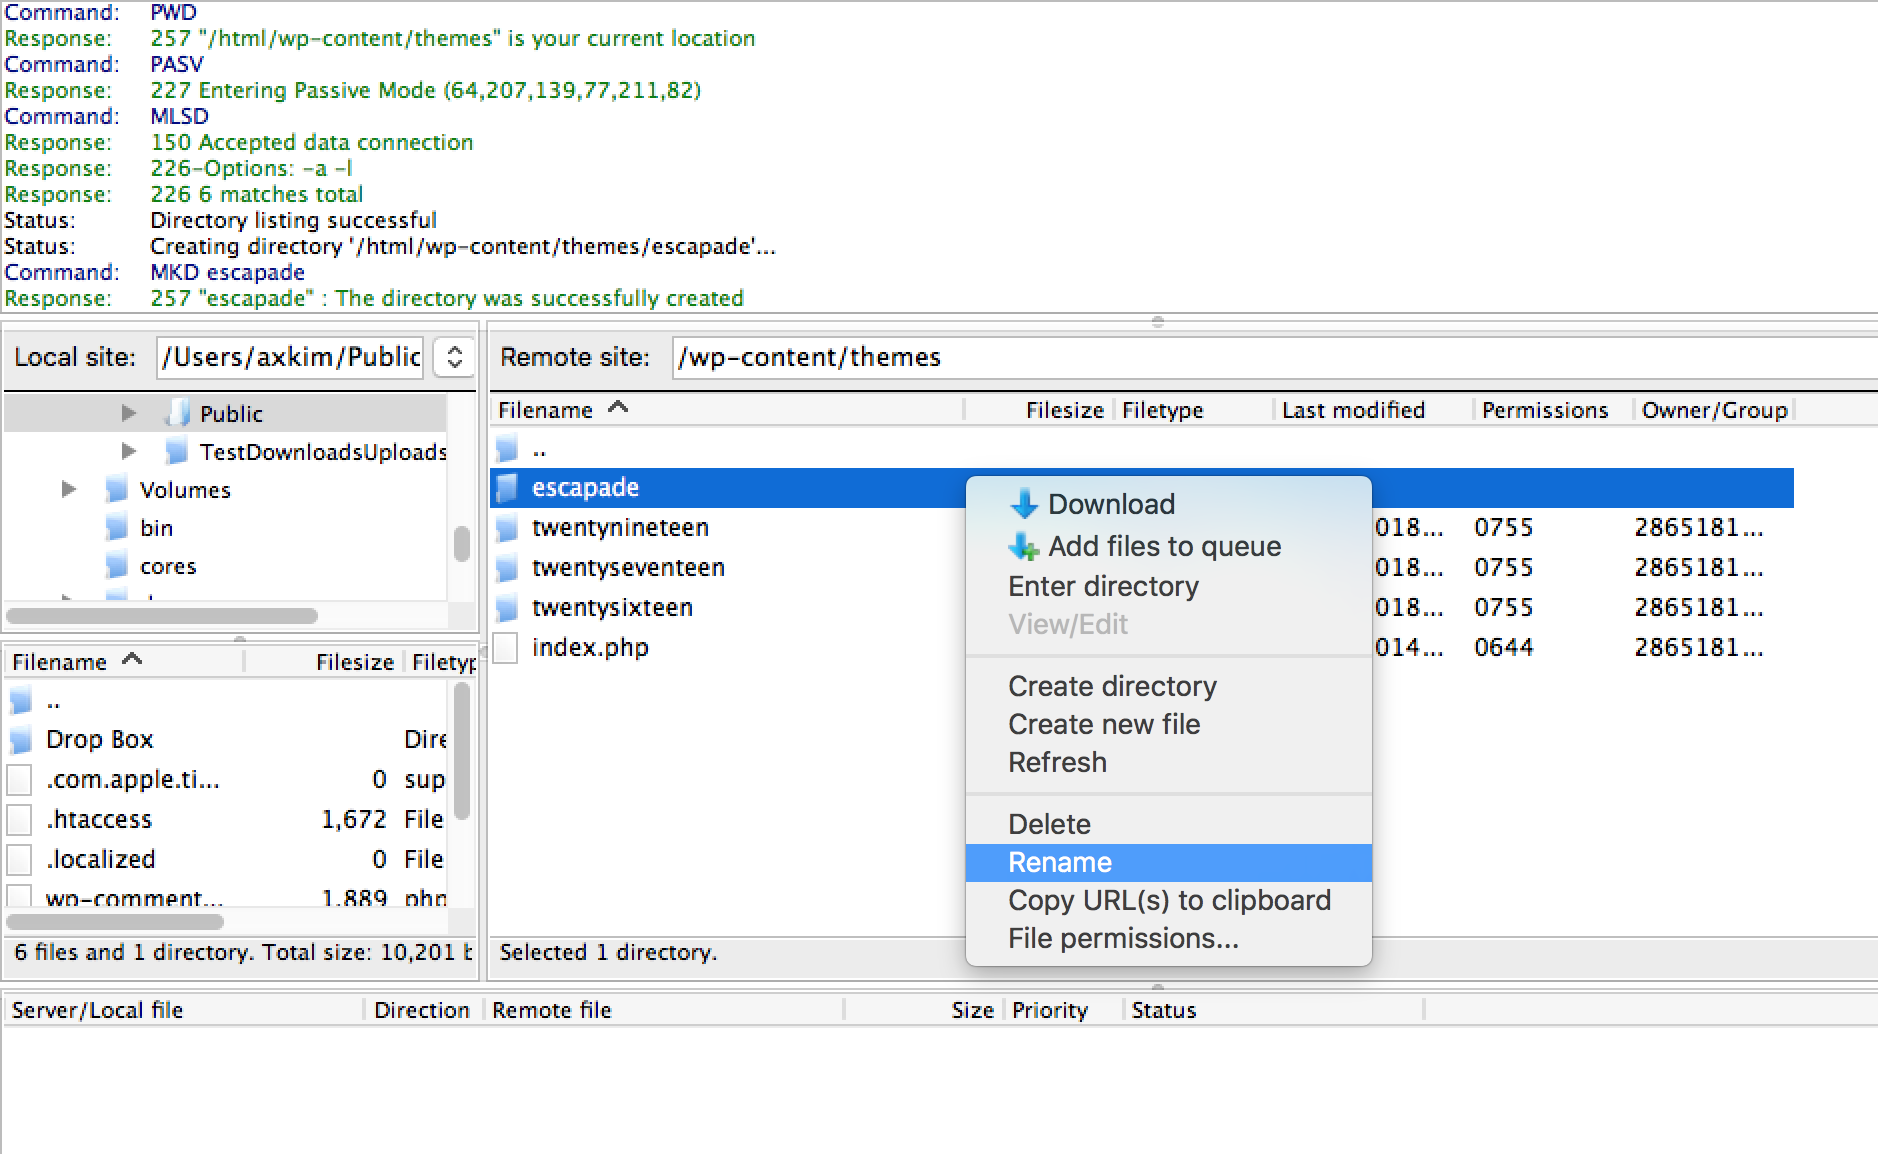Image resolution: width=1878 pixels, height=1154 pixels.
Task: Select .htaccess in local file list
Action: [228, 820]
